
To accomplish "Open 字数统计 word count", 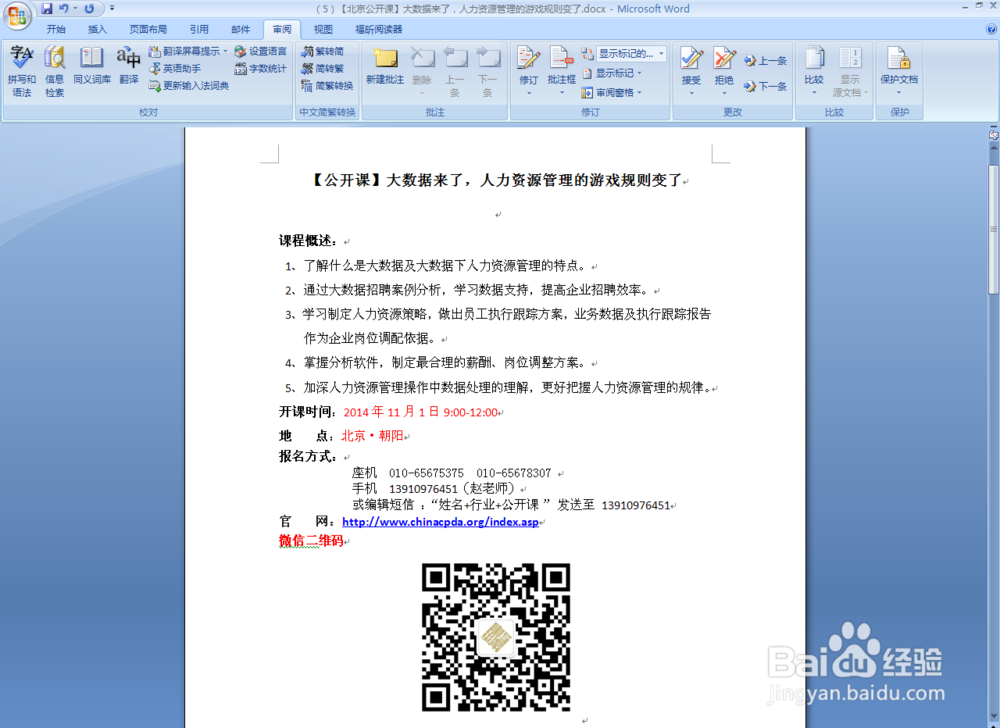I will [260, 68].
